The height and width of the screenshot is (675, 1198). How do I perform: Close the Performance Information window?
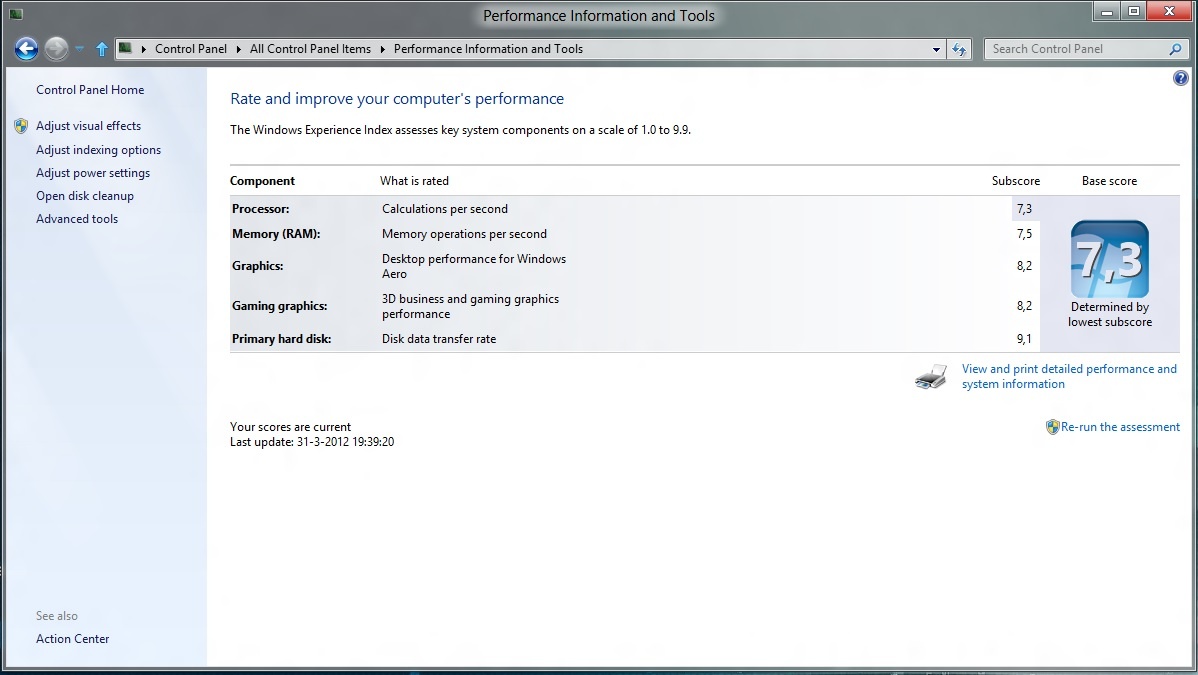point(1169,11)
